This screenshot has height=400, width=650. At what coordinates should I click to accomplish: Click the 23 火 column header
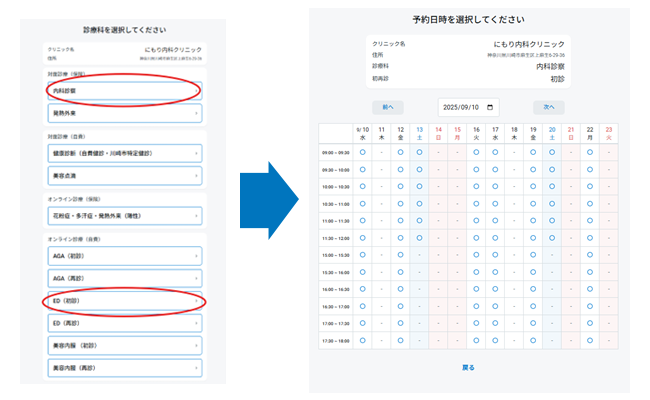click(609, 133)
